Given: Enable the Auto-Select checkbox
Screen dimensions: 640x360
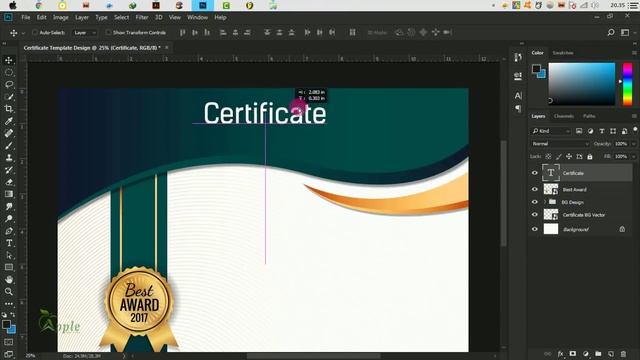Looking at the screenshot, I should (35, 32).
